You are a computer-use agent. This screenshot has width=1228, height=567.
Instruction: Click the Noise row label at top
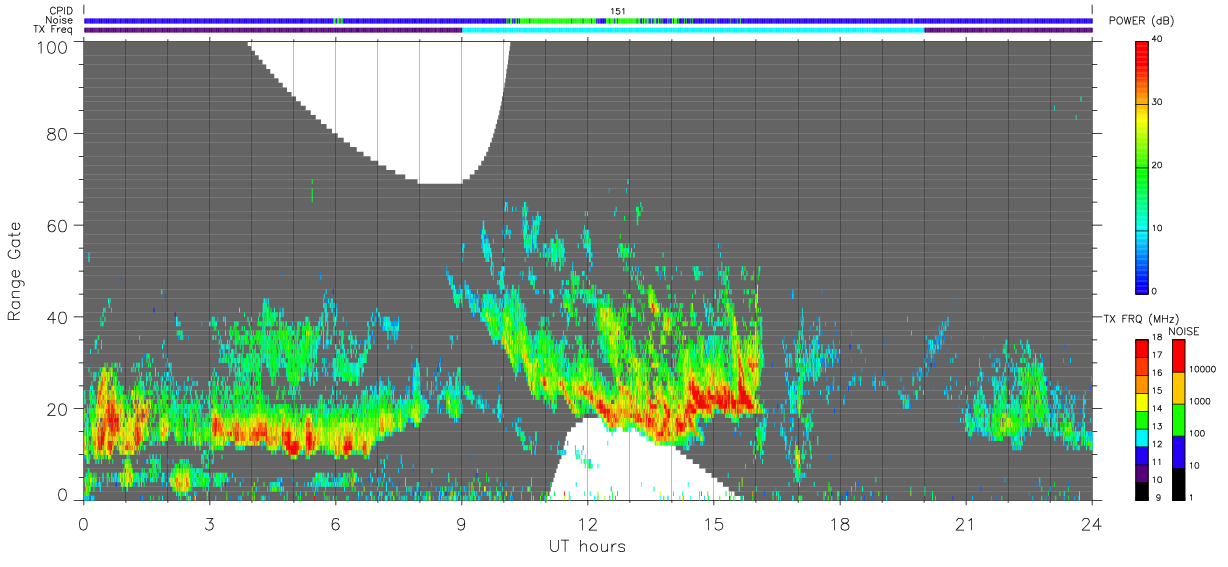pos(58,20)
